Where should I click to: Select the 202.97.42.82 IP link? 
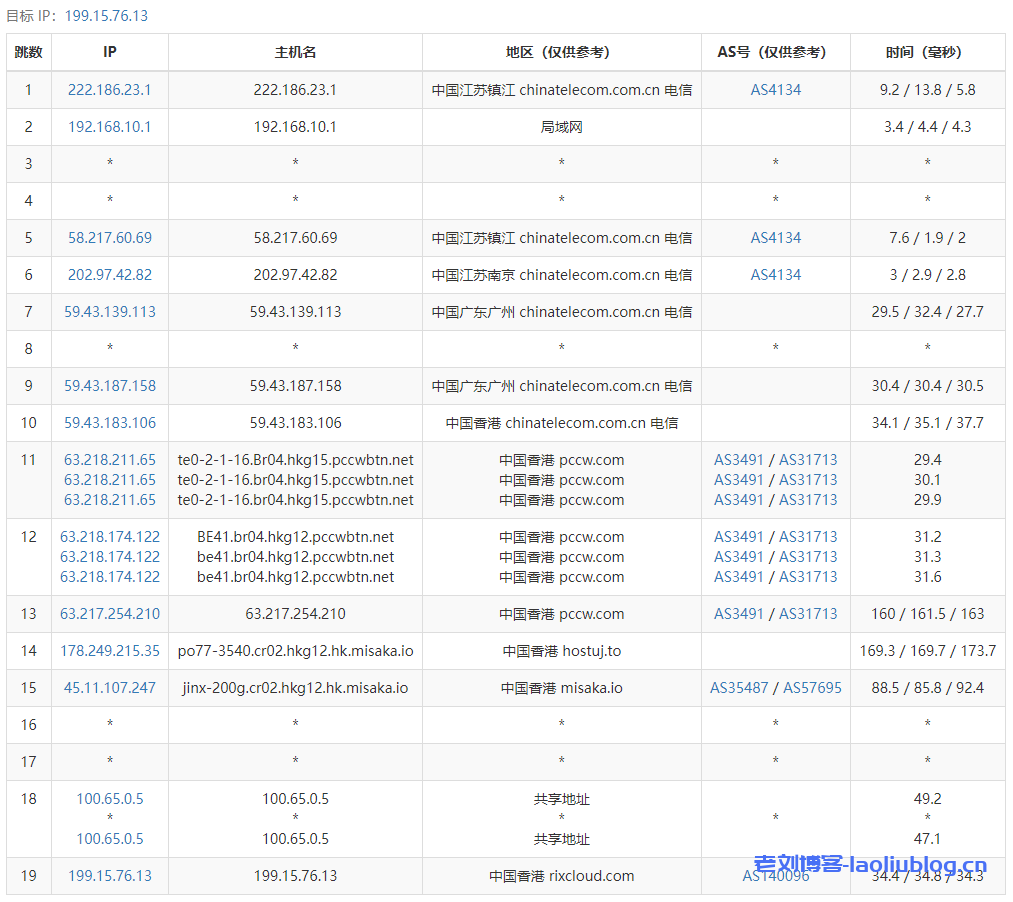point(110,275)
